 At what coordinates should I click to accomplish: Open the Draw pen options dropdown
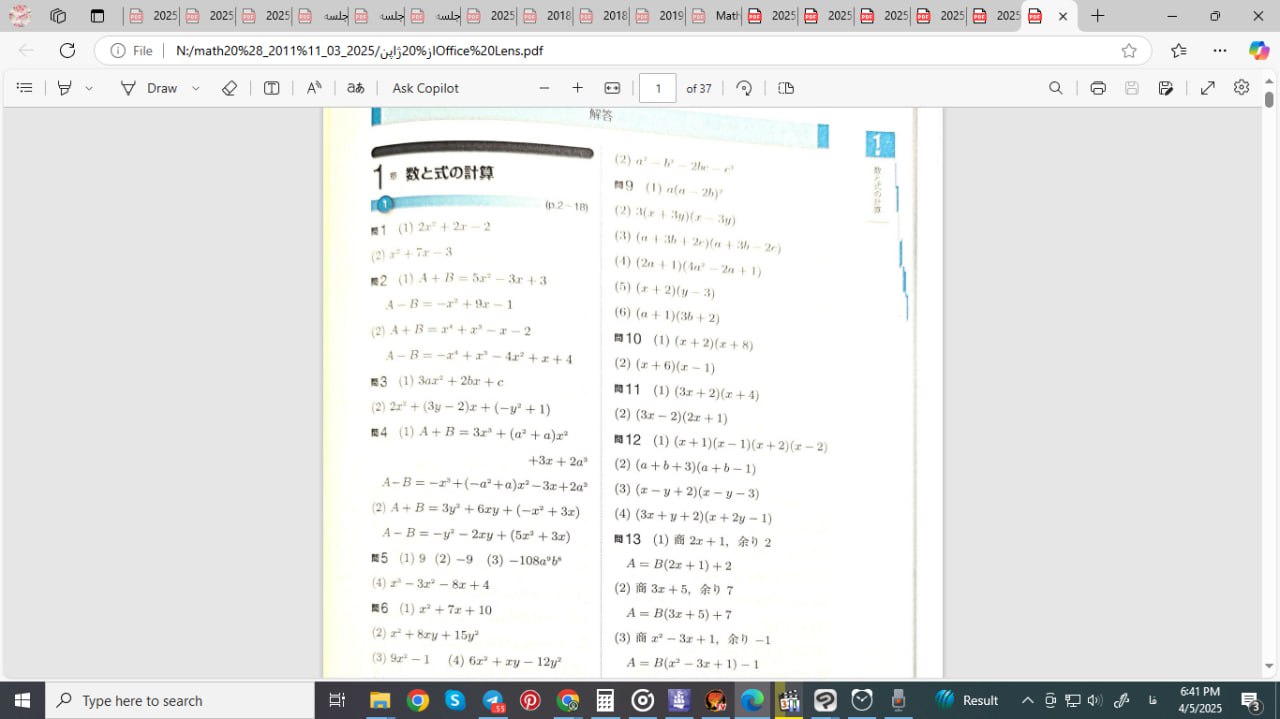195,88
